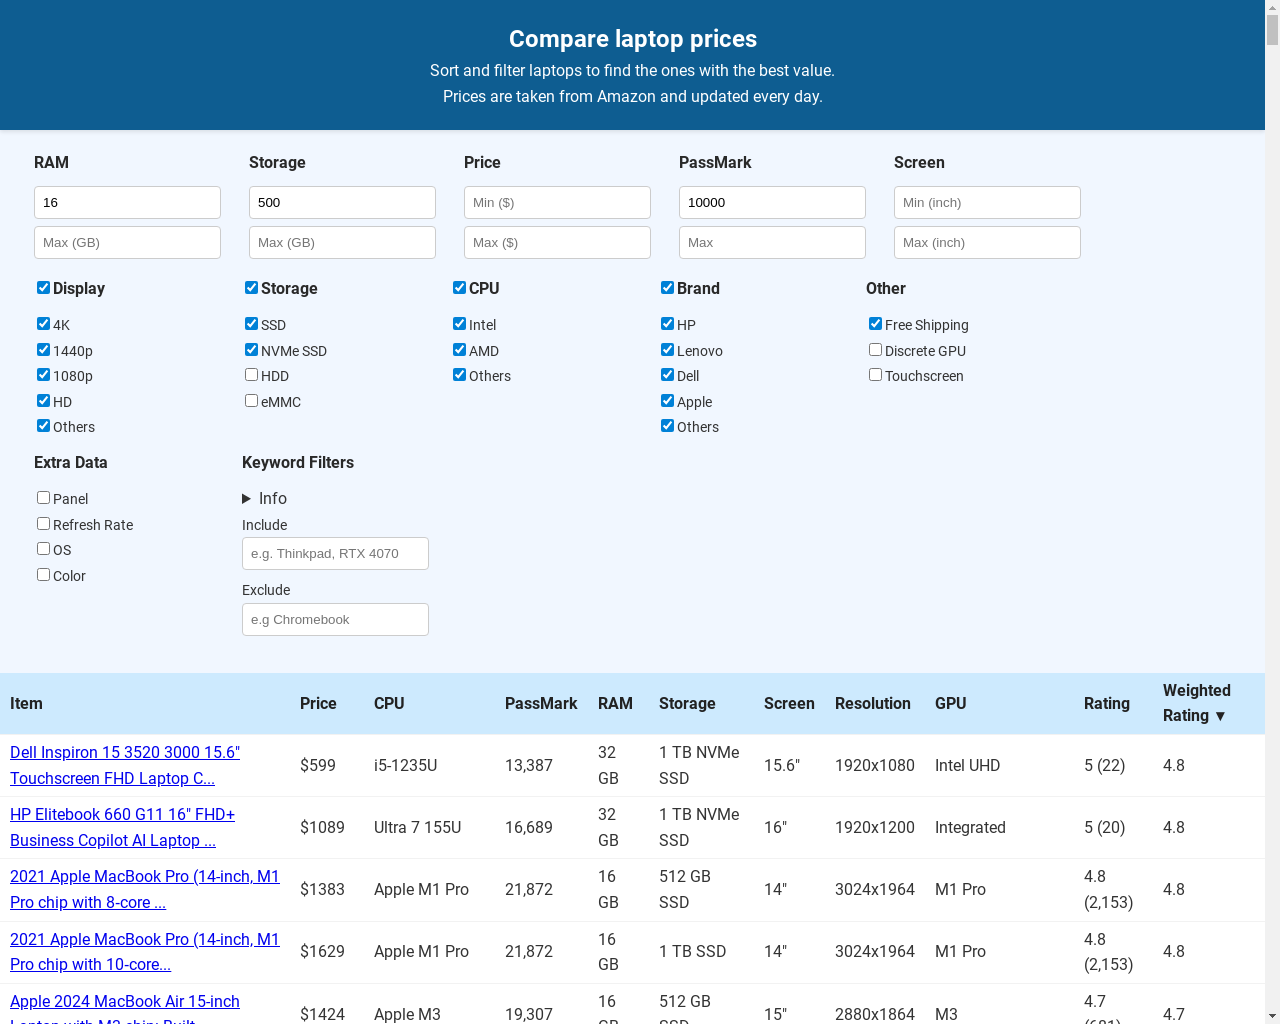Uncheck the Lenovo brand filter
The width and height of the screenshot is (1280, 1024).
(x=667, y=350)
